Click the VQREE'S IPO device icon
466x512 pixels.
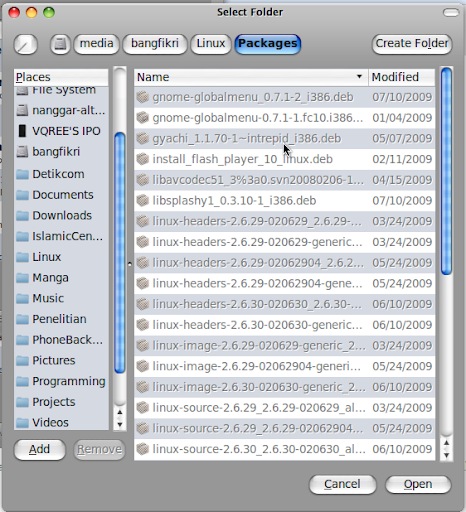coord(22,131)
